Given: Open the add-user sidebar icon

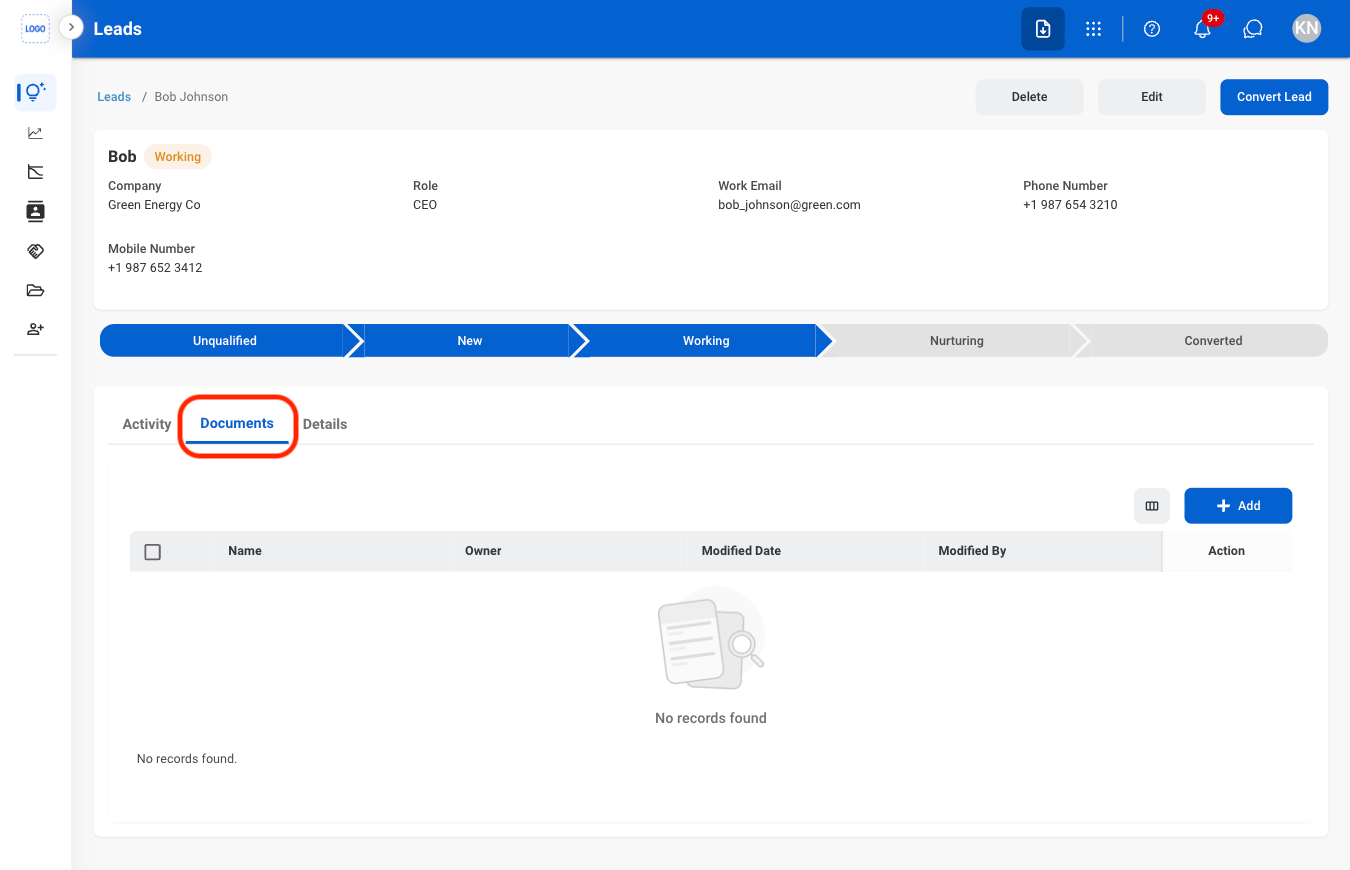Looking at the screenshot, I should [36, 329].
